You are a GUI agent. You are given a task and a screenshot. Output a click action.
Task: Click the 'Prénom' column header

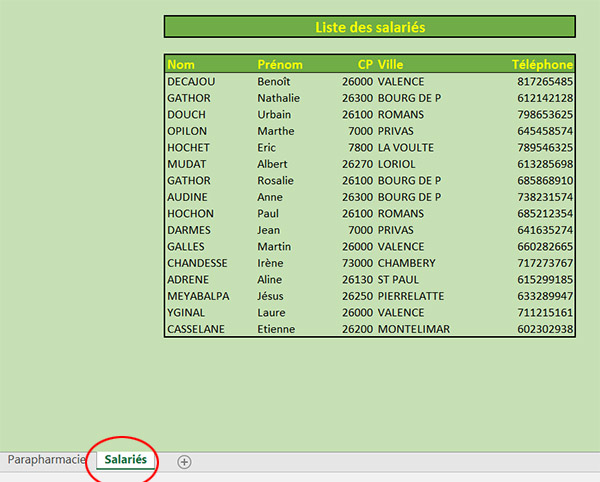point(280,65)
